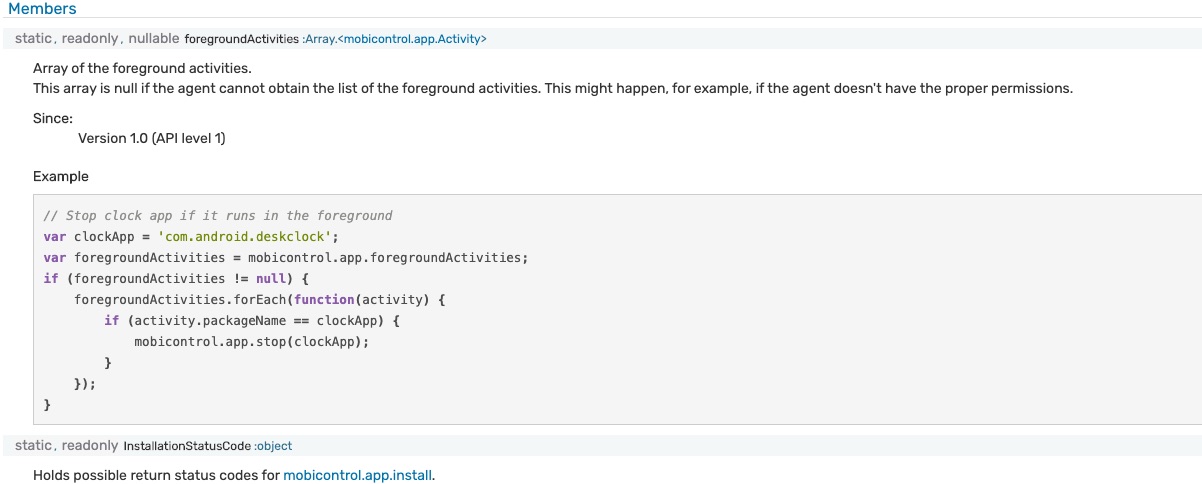Open the Array.<mobicontrol.app.Activity> type link
Image resolution: width=1202 pixels, height=484 pixels.
[396, 39]
